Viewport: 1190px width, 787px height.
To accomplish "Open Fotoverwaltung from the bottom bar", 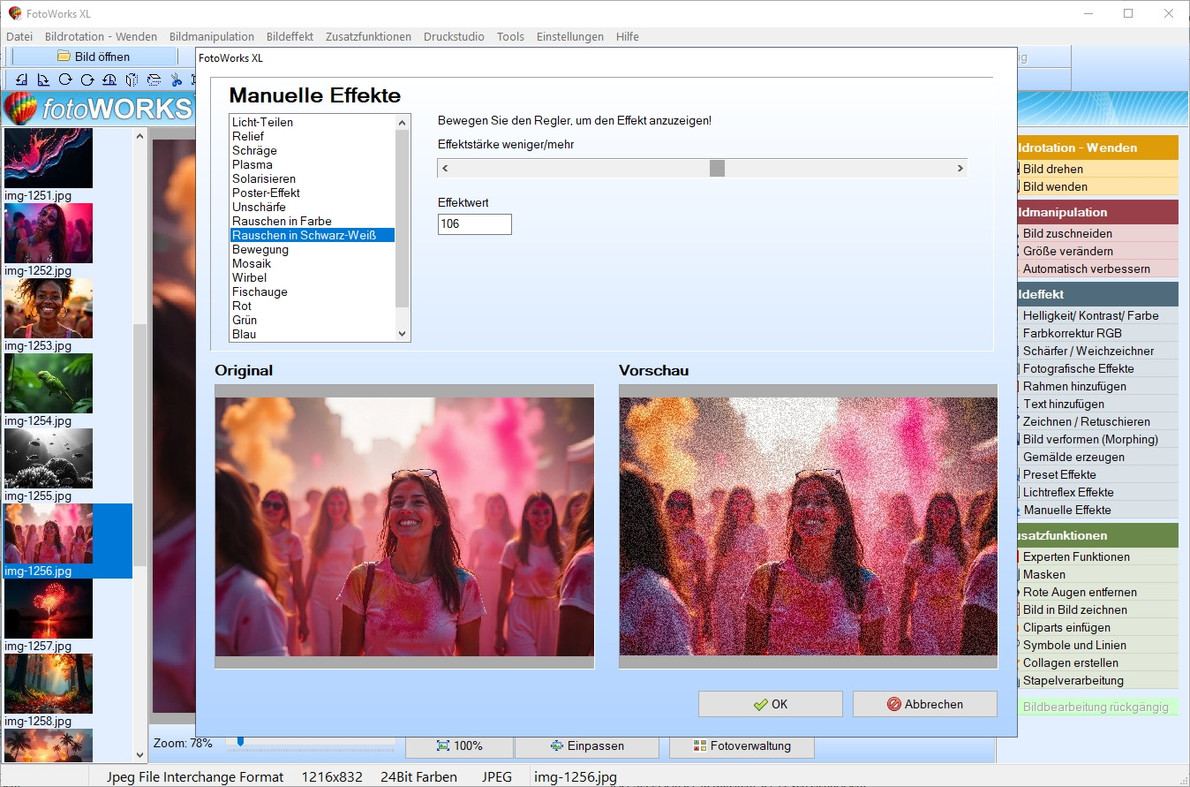I will pyautogui.click(x=742, y=746).
